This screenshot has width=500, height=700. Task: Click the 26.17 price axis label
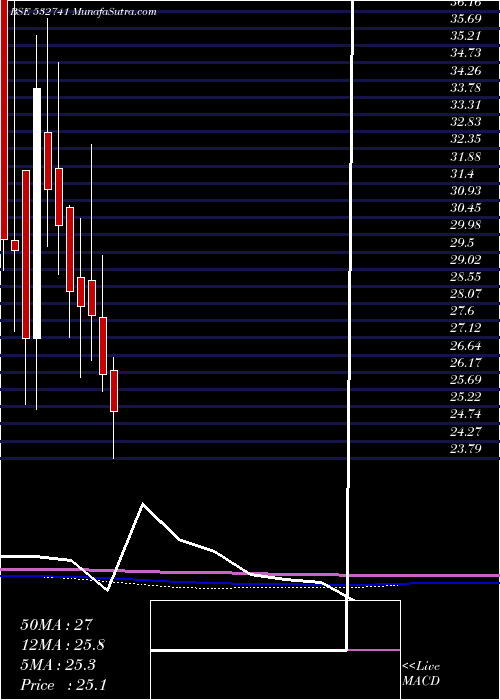466,363
